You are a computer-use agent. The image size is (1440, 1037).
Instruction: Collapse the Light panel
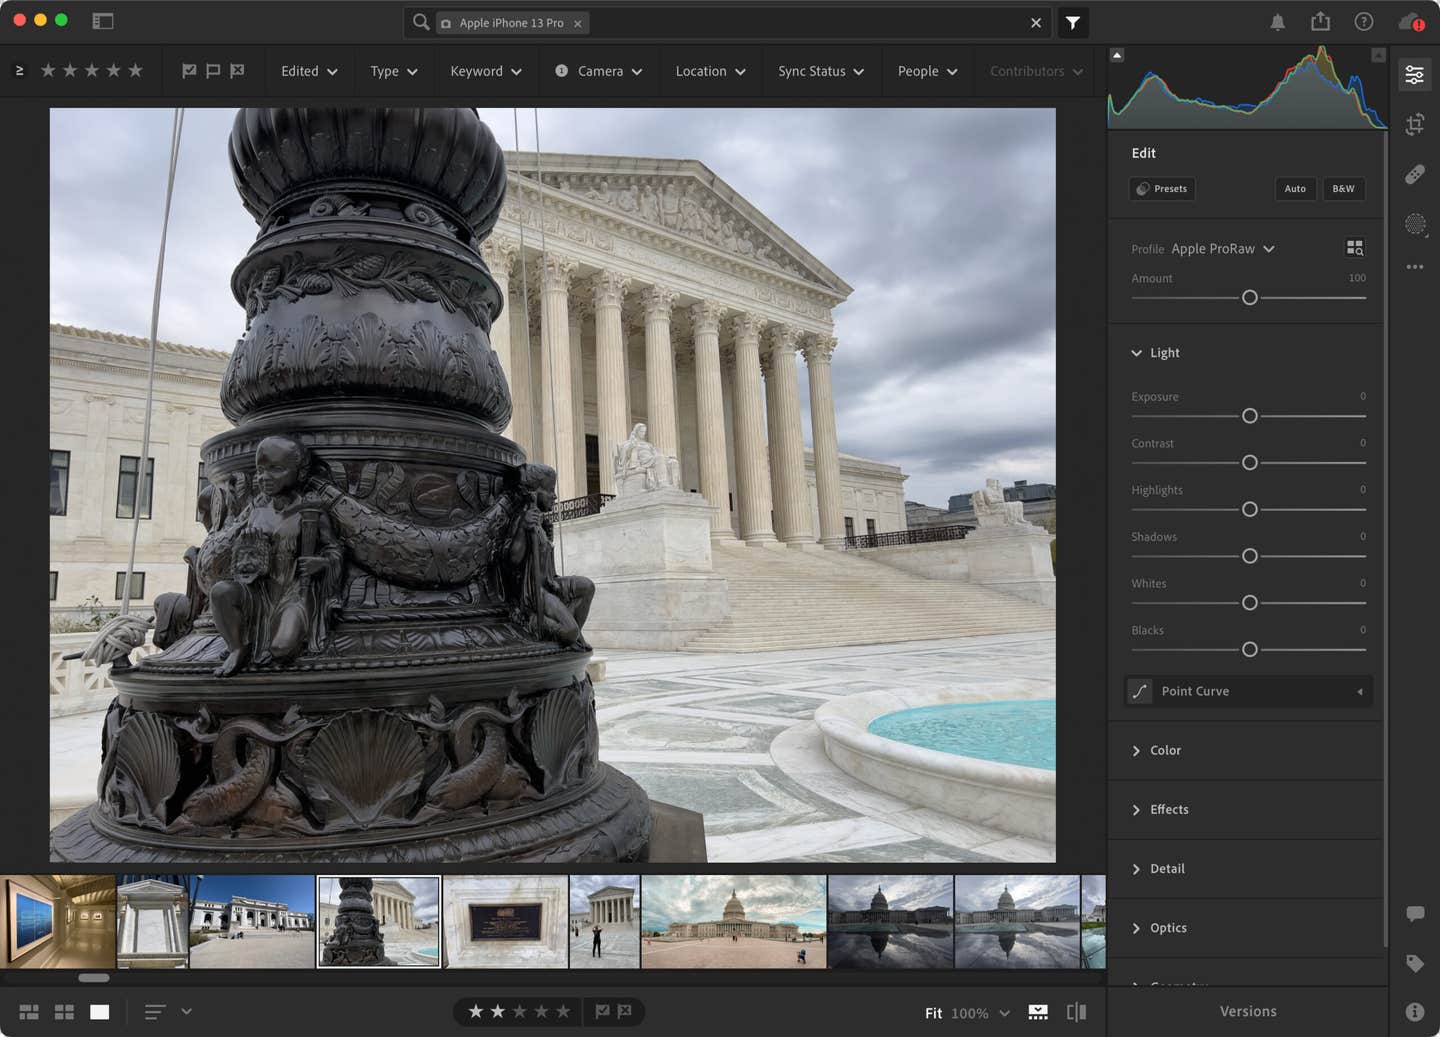click(x=1155, y=352)
